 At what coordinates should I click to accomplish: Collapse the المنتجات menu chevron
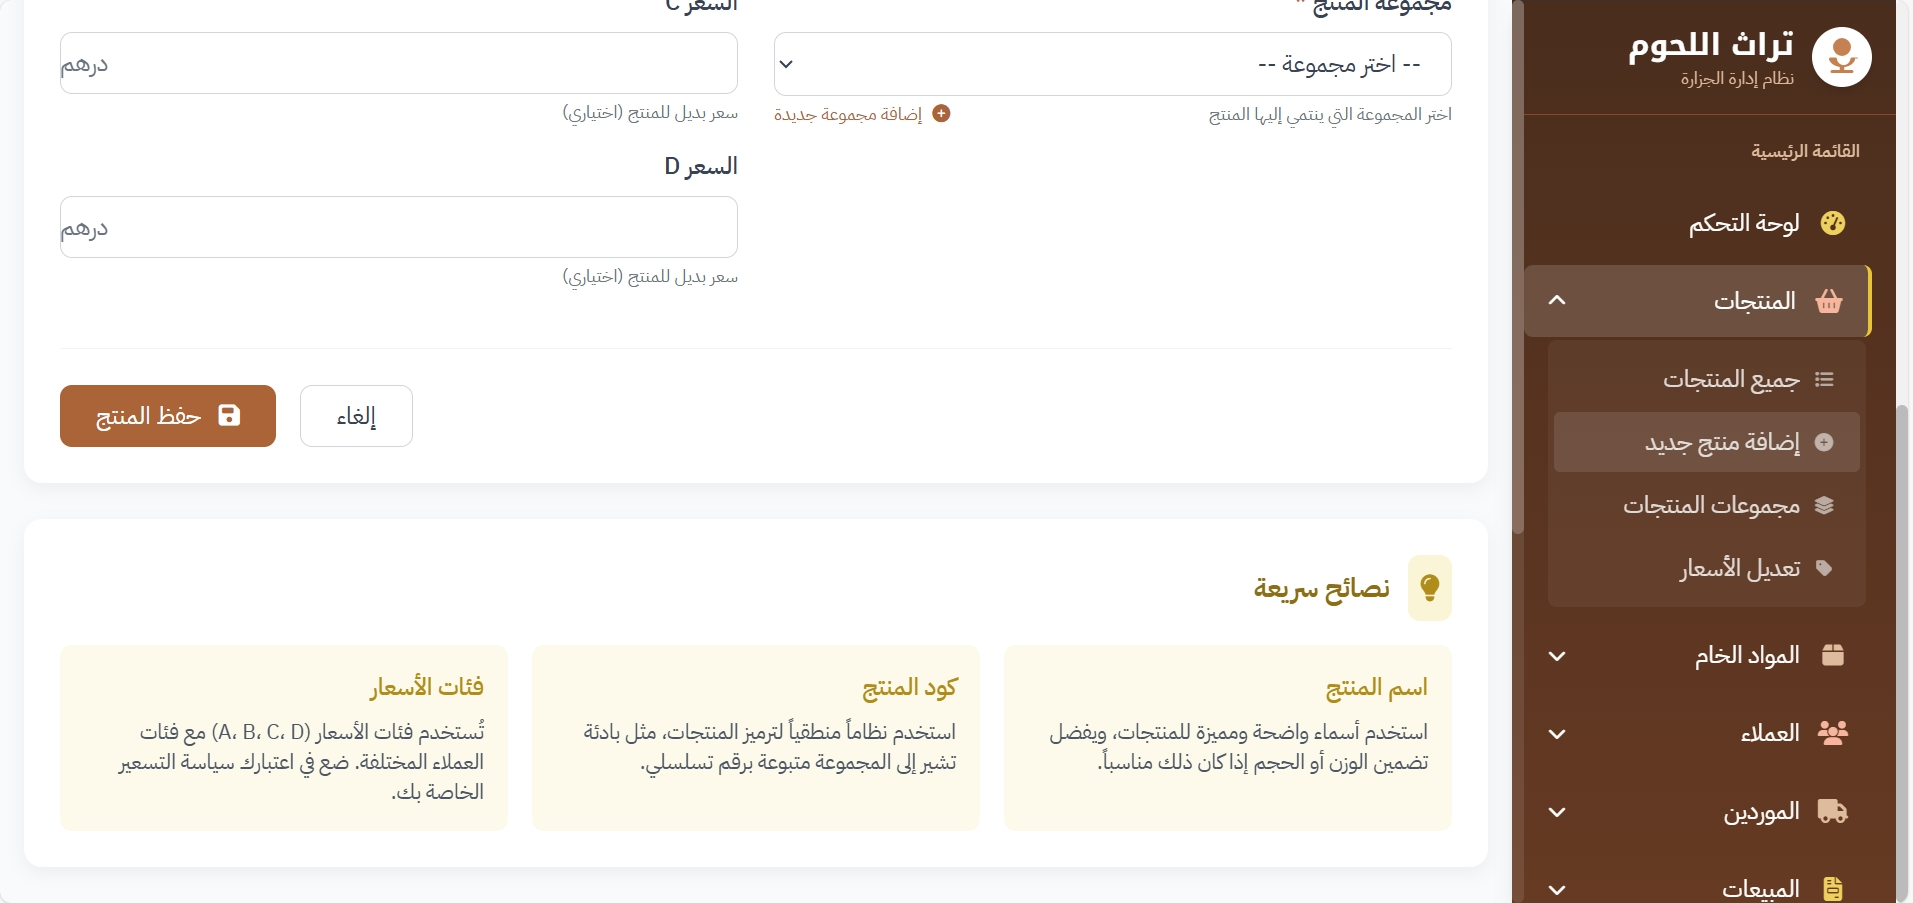coord(1557,301)
